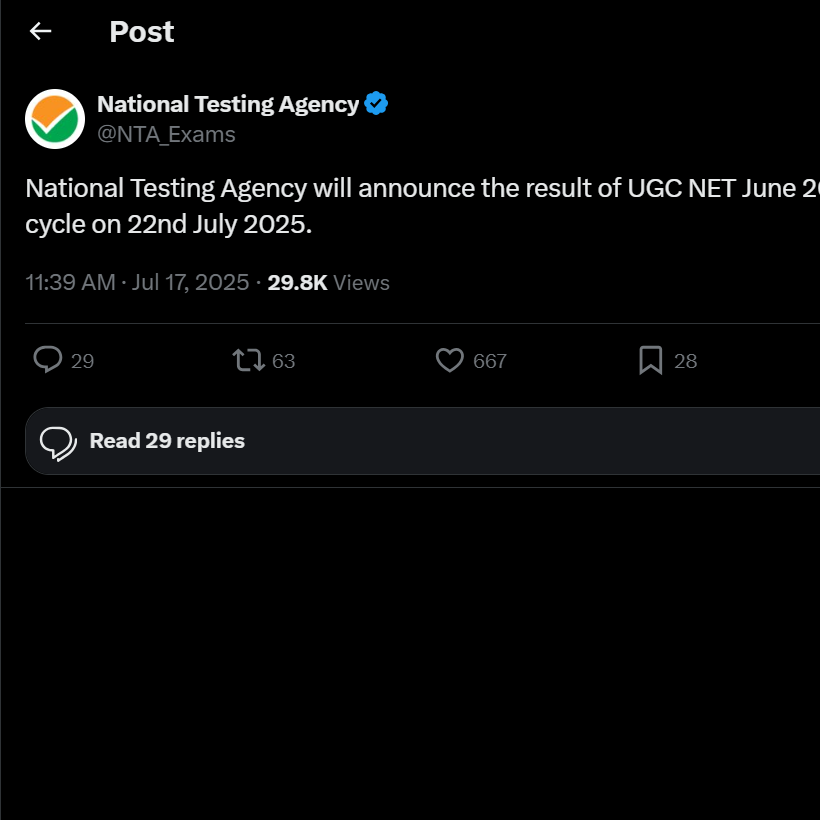This screenshot has height=820, width=820.
Task: Like the post with heart icon
Action: click(x=450, y=360)
